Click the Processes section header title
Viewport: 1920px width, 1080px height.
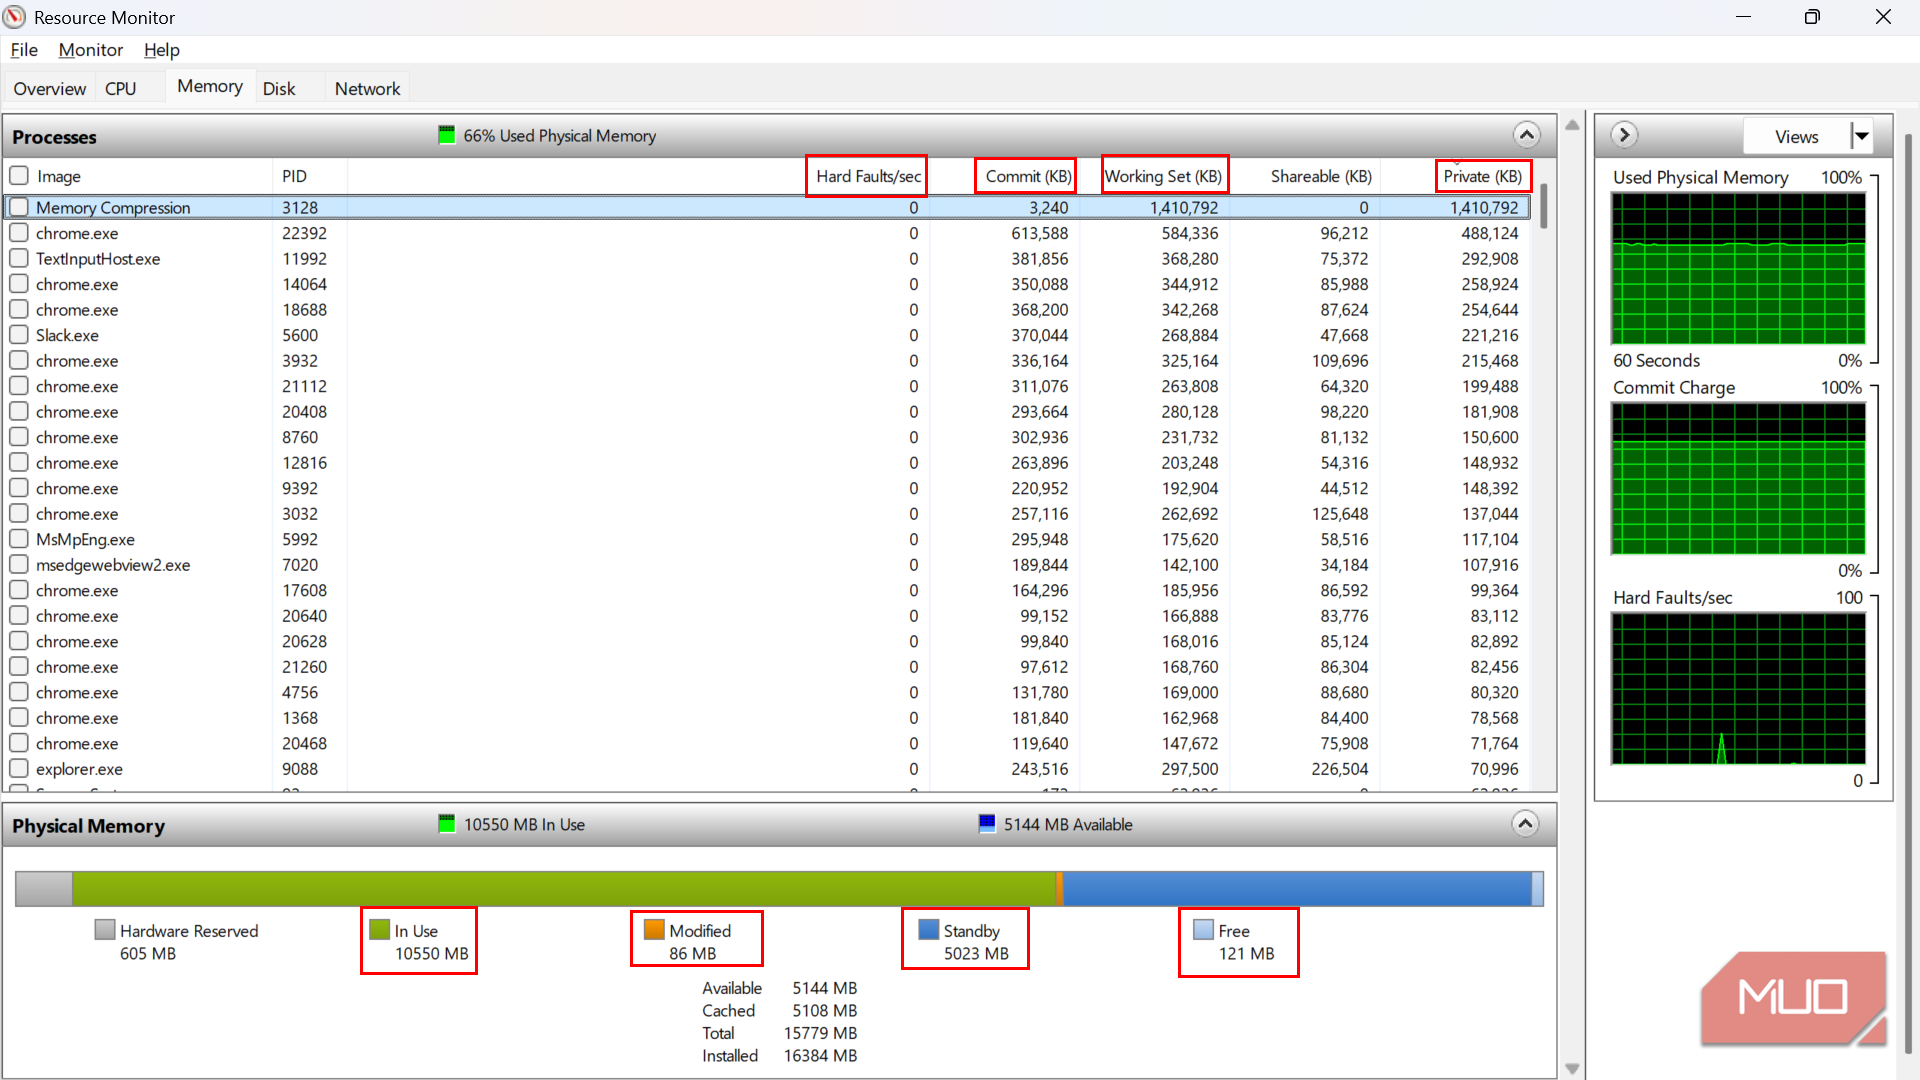[54, 137]
